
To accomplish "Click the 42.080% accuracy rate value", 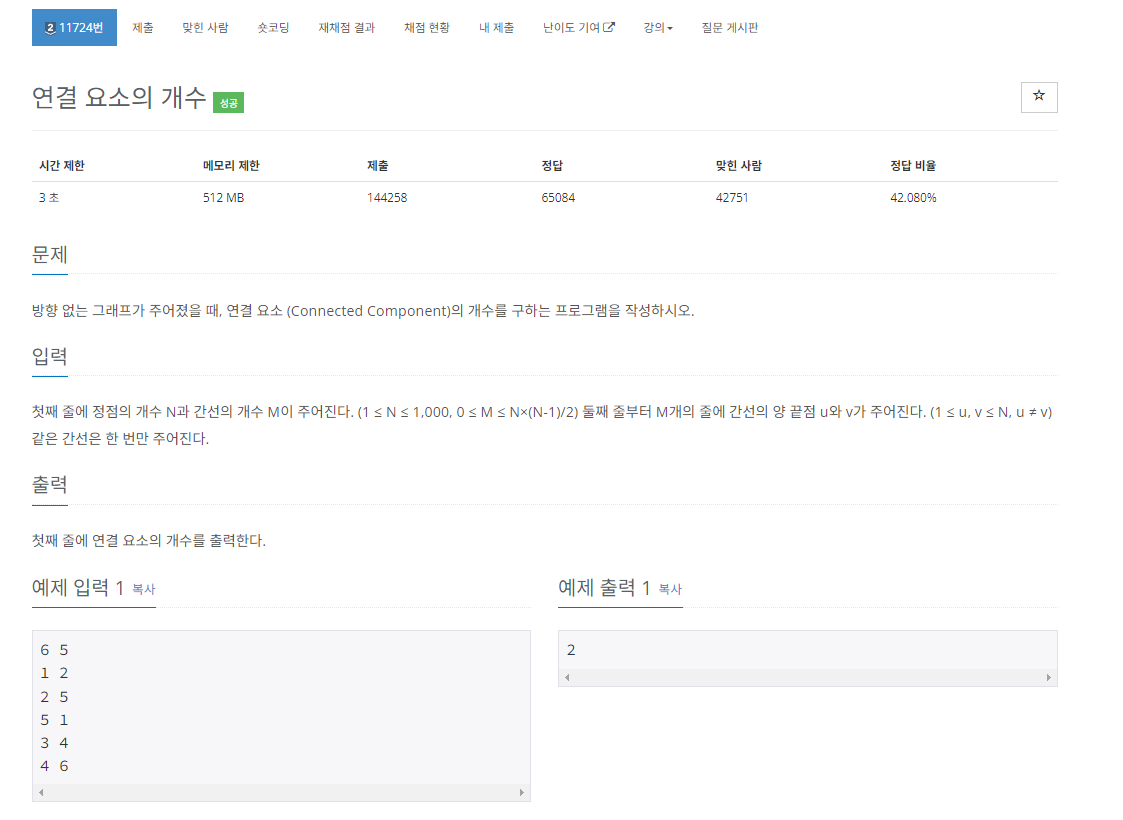I will coord(913,198).
